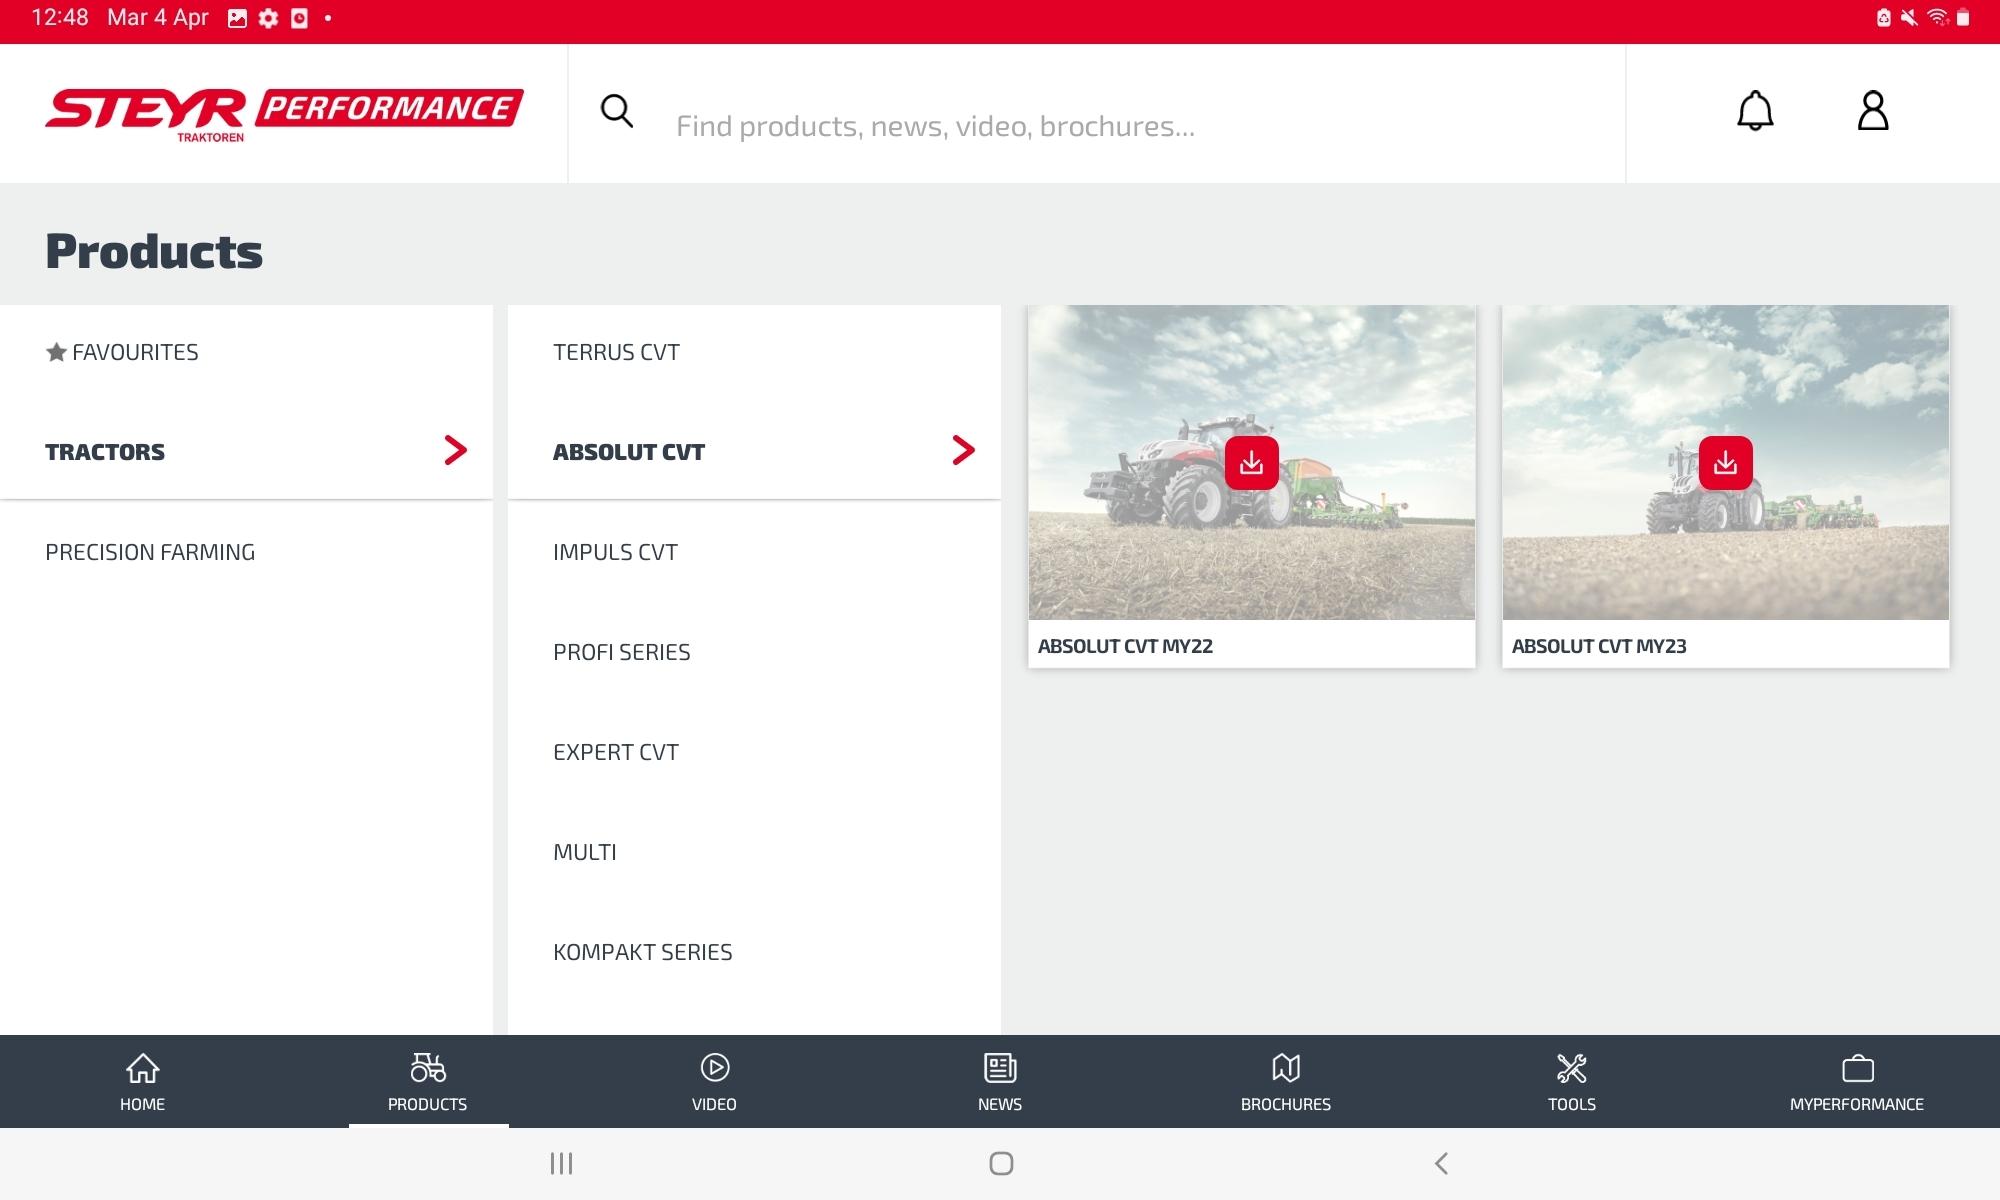2000x1200 pixels.
Task: Tap Android back navigation arrow
Action: click(1441, 1163)
